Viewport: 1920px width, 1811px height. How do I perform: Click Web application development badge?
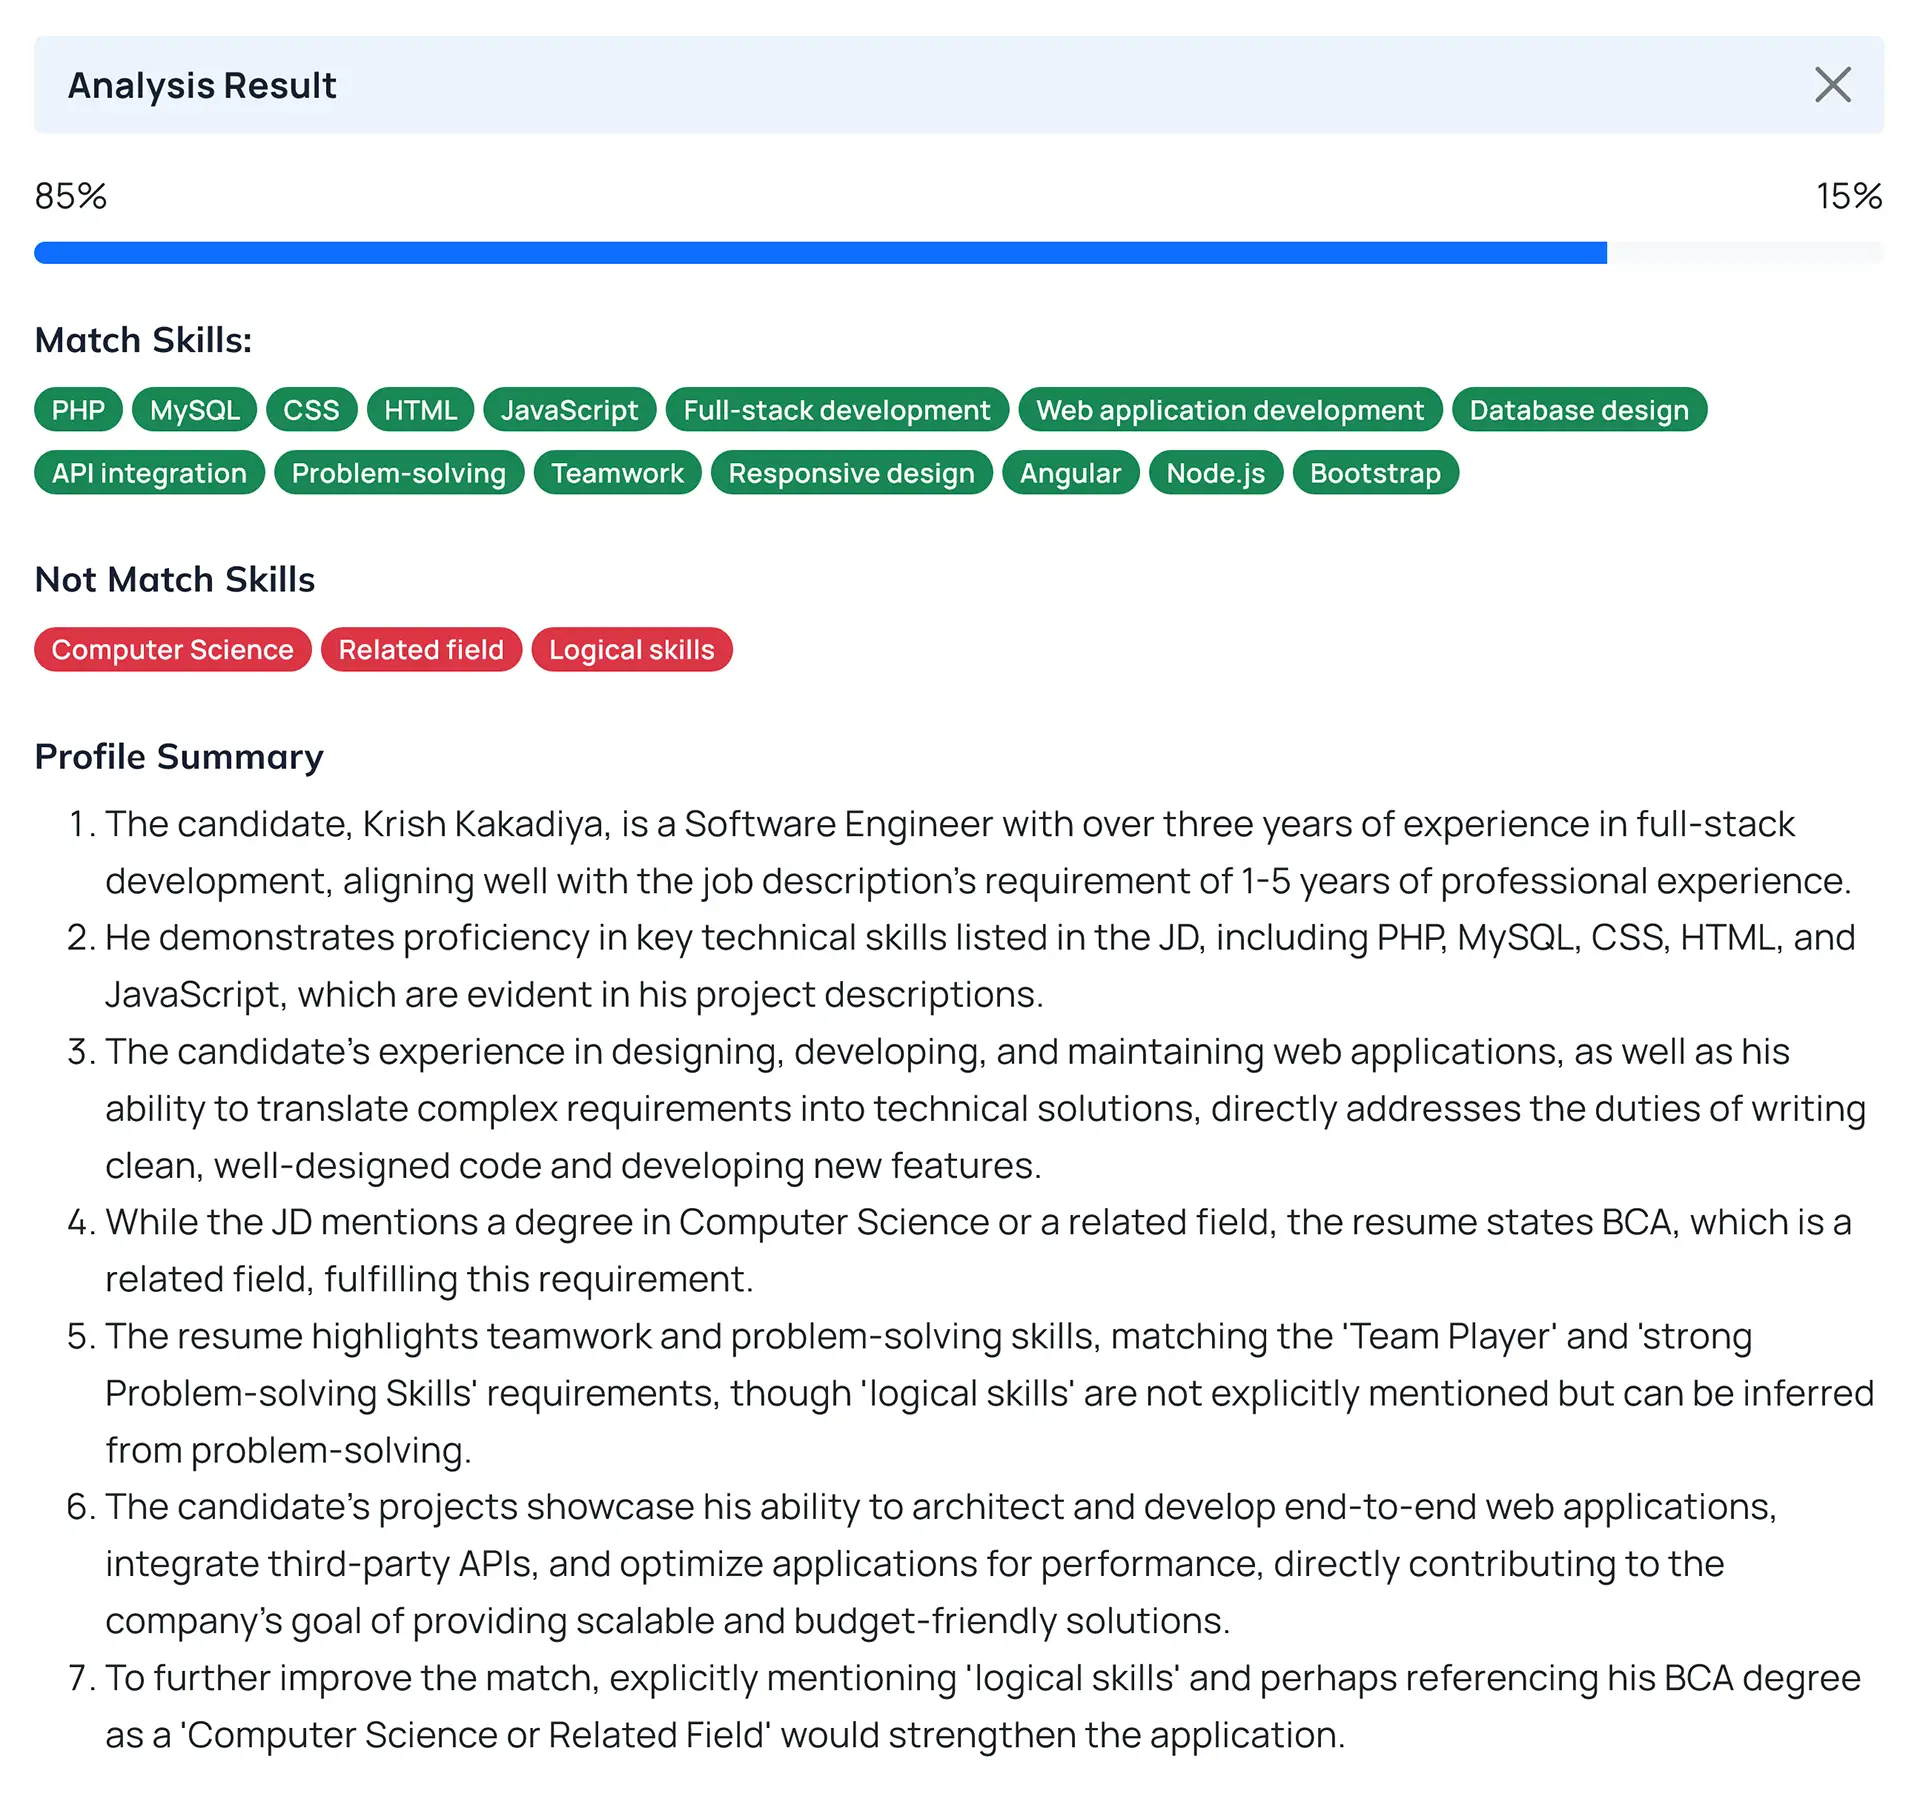[1229, 410]
